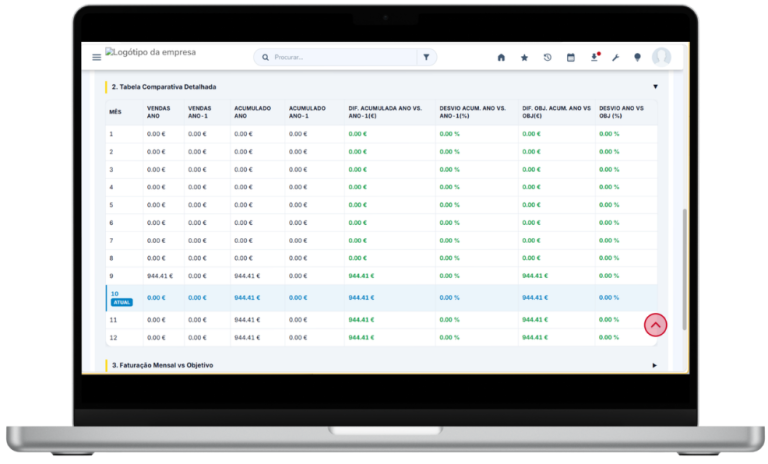Click month 10 blue Dif. Obj. Acum. 944.41 €

(535, 298)
